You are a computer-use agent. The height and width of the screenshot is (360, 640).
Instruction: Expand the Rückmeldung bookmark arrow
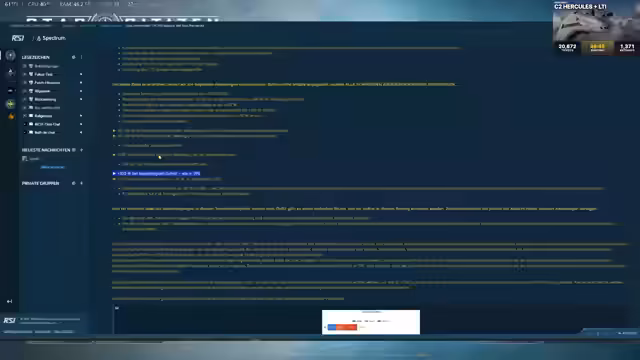click(x=81, y=99)
